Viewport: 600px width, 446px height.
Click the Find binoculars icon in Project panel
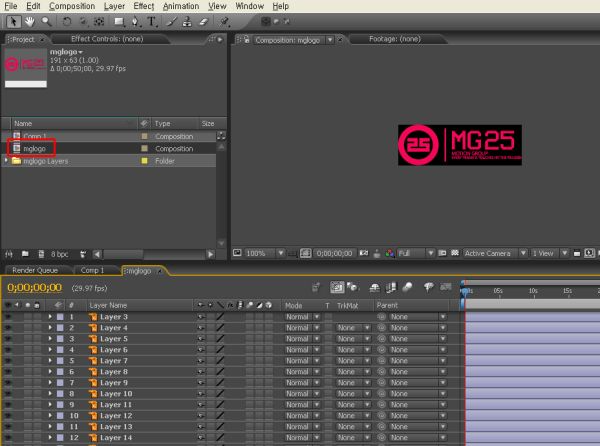[x=9, y=254]
